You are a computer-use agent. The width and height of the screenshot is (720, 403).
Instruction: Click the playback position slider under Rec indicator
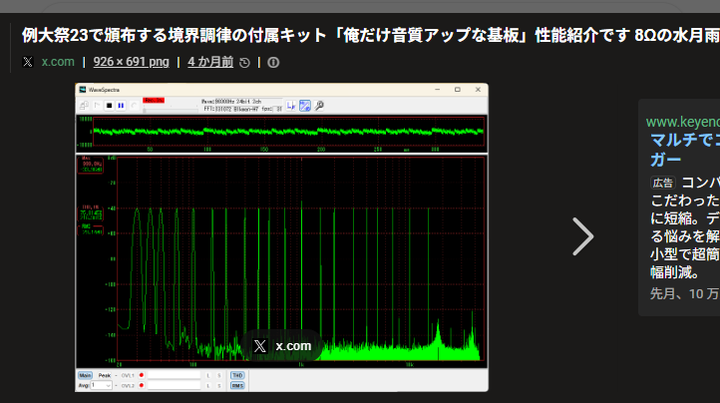click(170, 110)
